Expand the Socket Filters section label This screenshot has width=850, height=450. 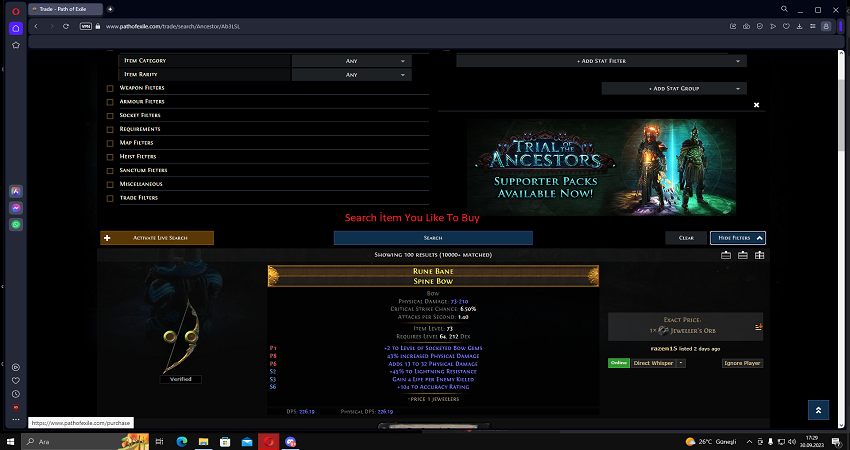[140, 115]
